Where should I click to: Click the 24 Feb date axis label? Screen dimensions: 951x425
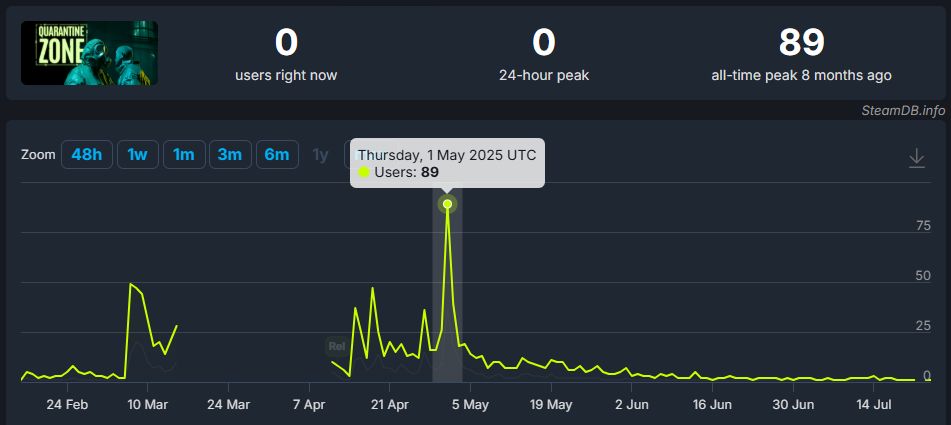pos(69,405)
